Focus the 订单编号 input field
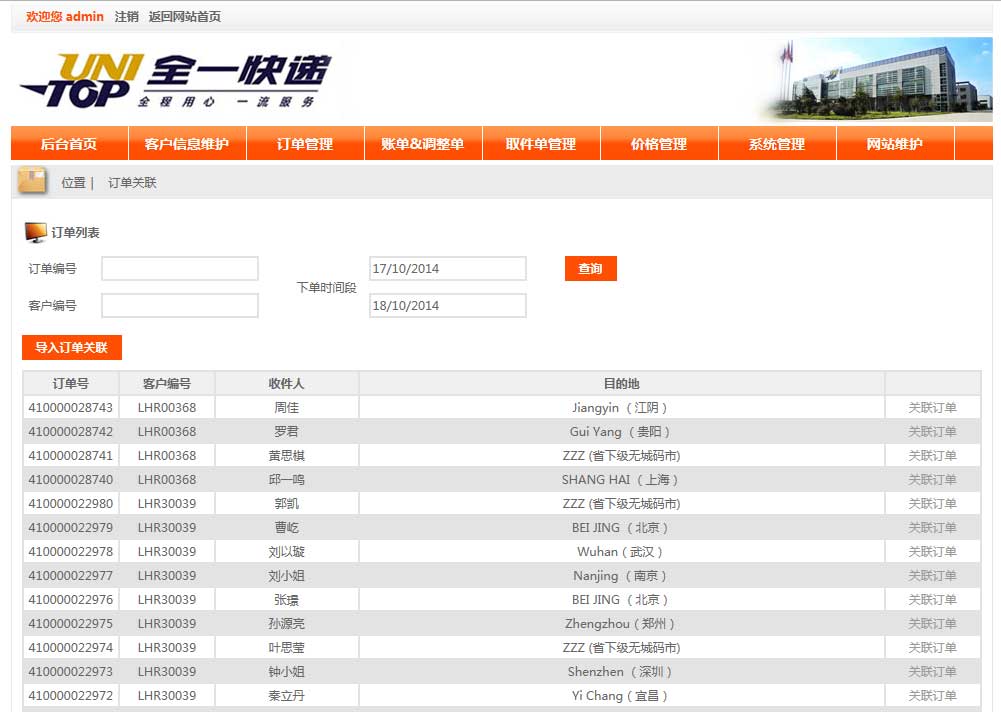Image resolution: width=1001 pixels, height=712 pixels. tap(180, 268)
